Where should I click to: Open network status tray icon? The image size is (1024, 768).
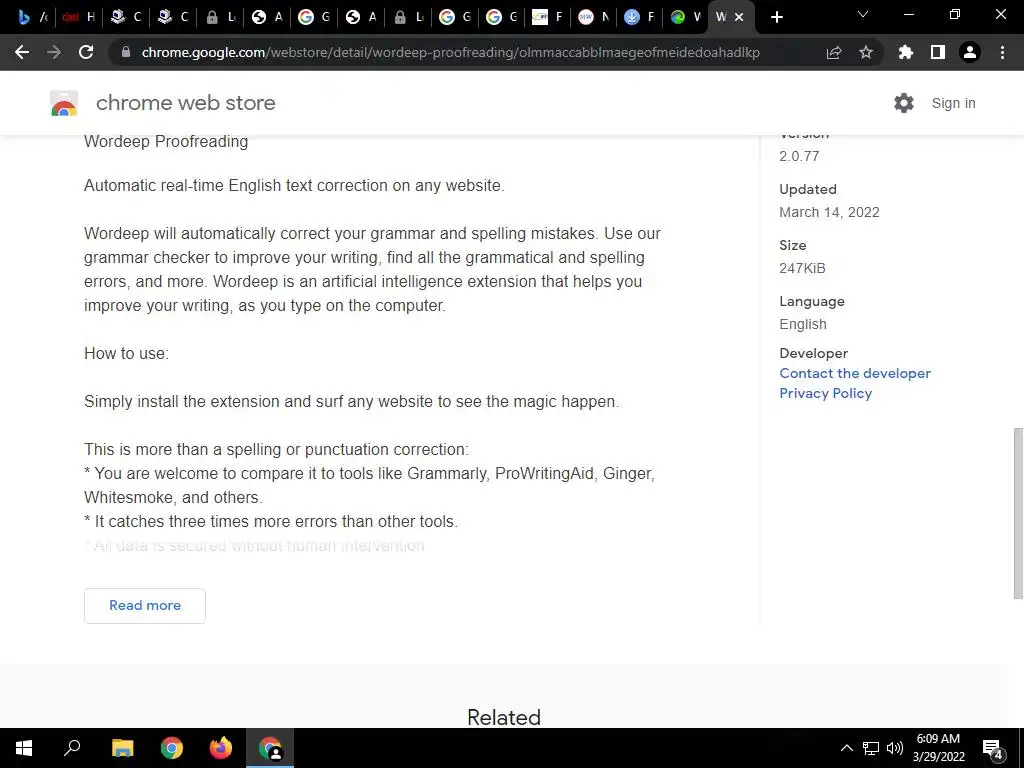coord(871,748)
